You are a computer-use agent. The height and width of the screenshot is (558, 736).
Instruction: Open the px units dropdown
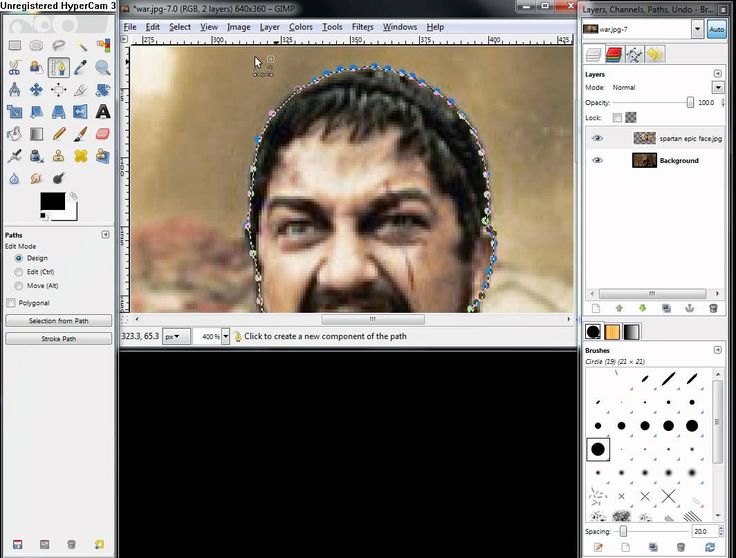coord(176,336)
